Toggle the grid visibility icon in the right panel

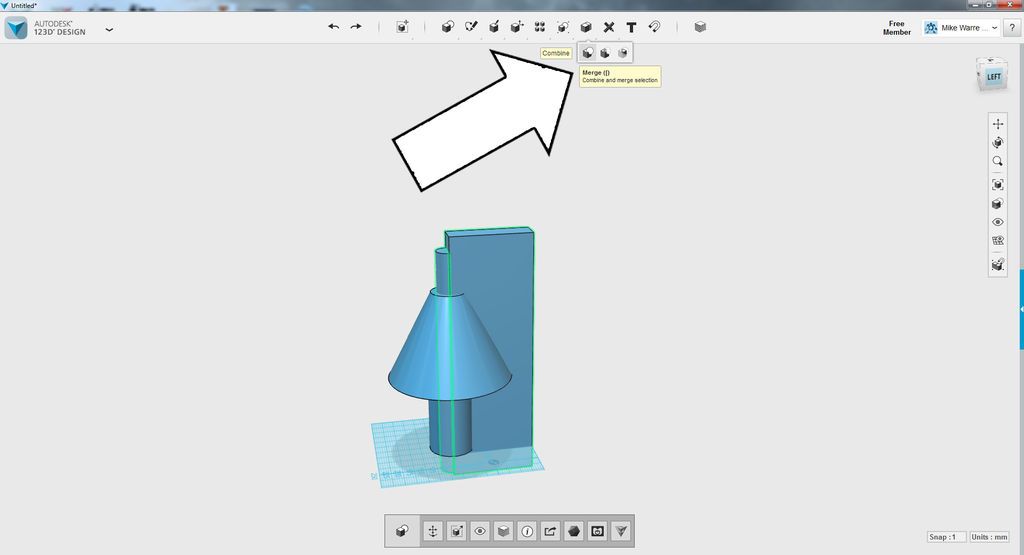coord(997,241)
